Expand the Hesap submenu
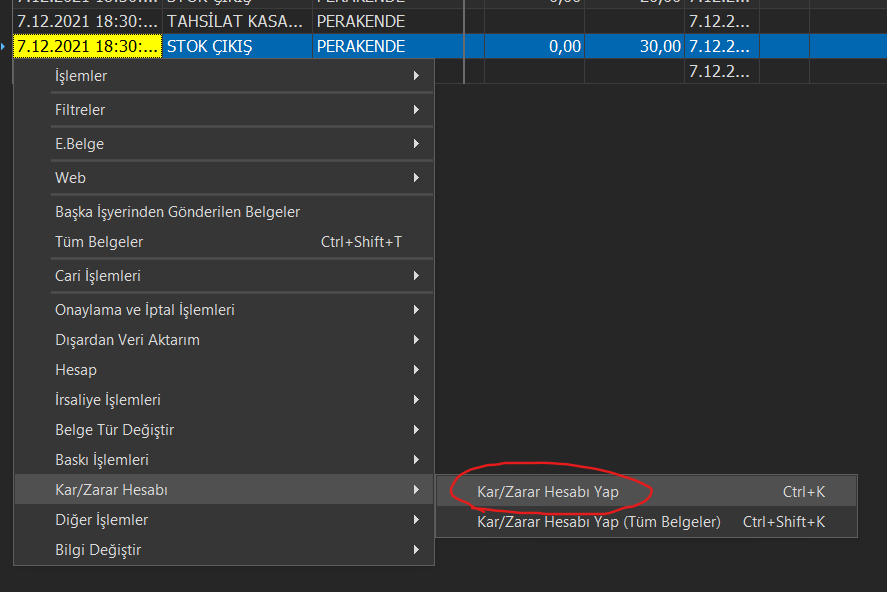Image resolution: width=887 pixels, height=592 pixels. click(x=76, y=370)
